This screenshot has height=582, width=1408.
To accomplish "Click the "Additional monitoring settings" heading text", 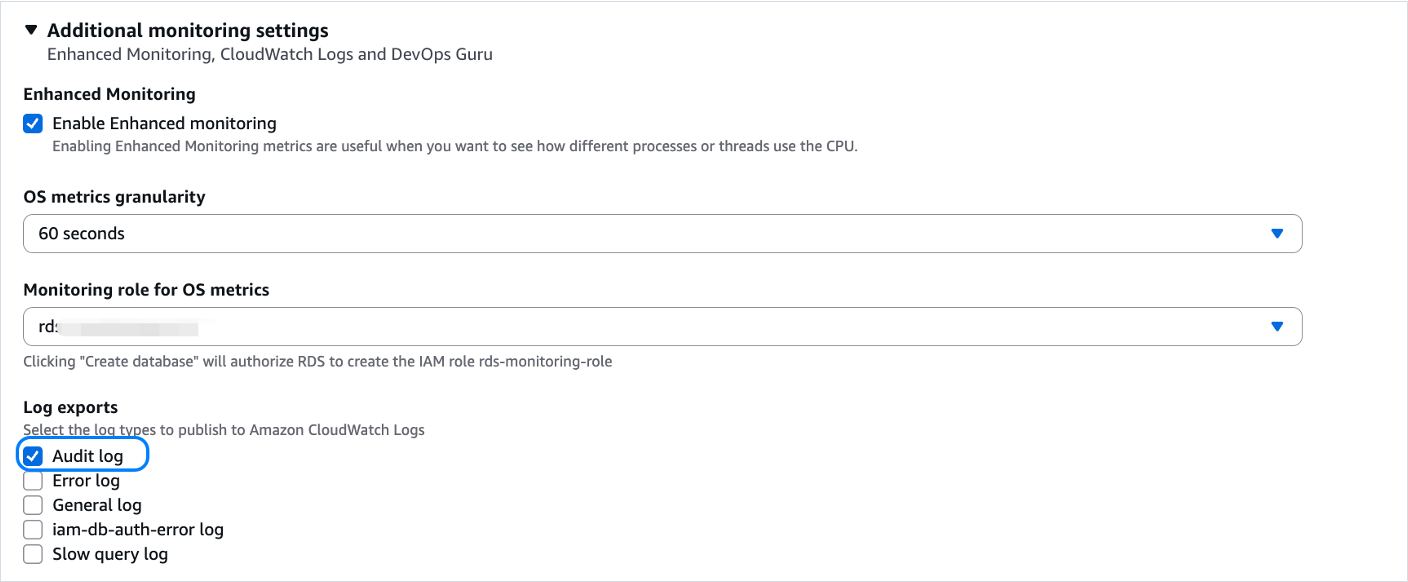I will [187, 31].
